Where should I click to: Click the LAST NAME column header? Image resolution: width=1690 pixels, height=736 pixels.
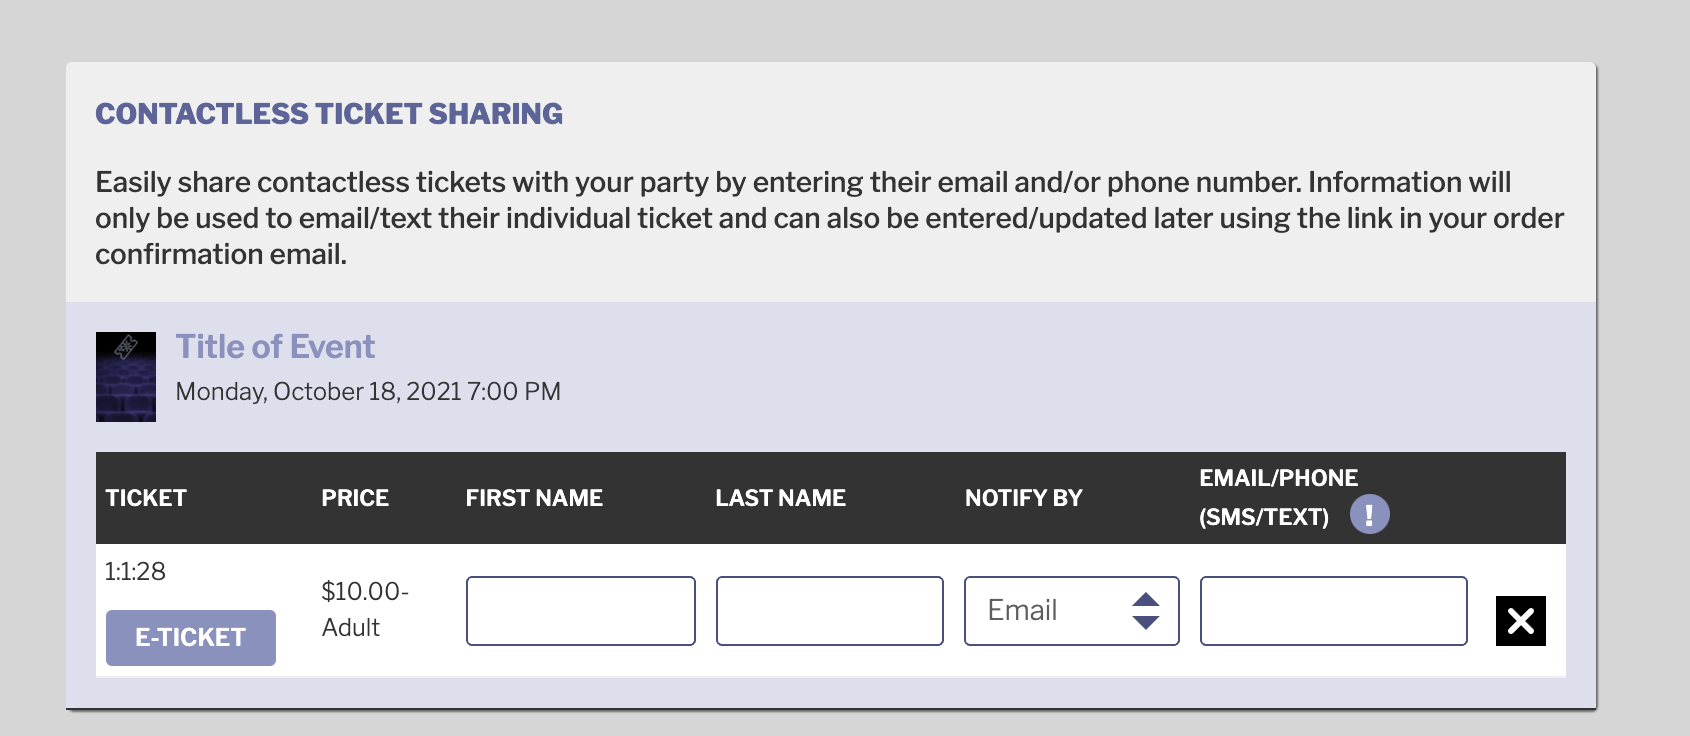point(781,498)
